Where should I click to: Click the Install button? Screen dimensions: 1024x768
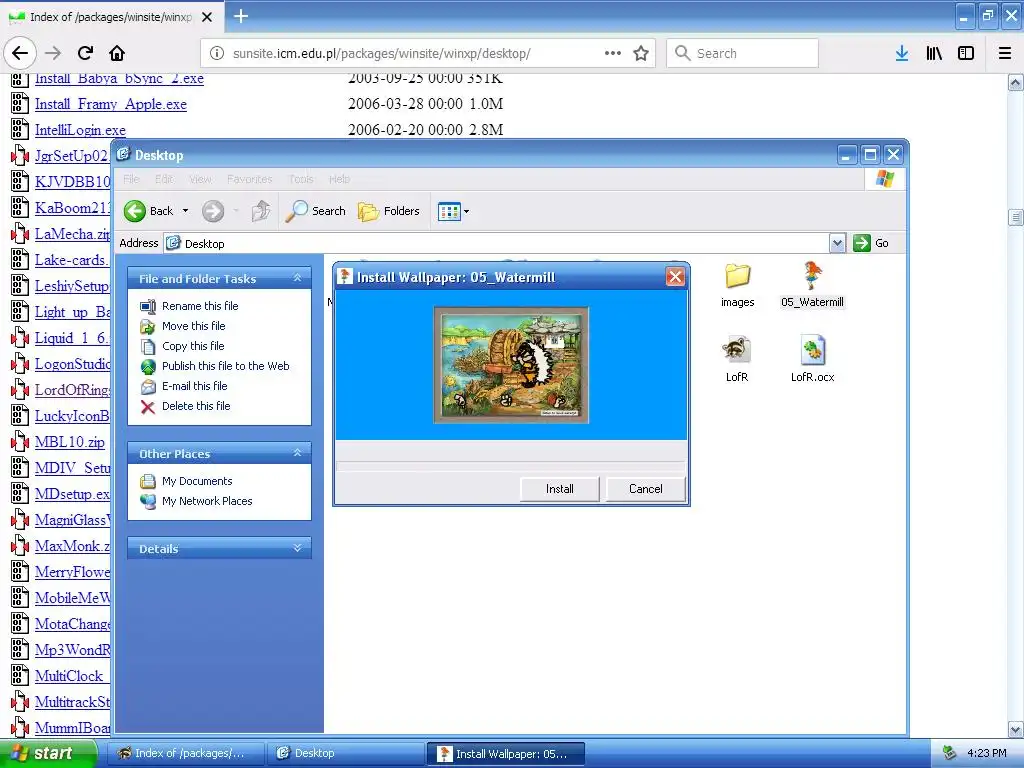pos(560,489)
